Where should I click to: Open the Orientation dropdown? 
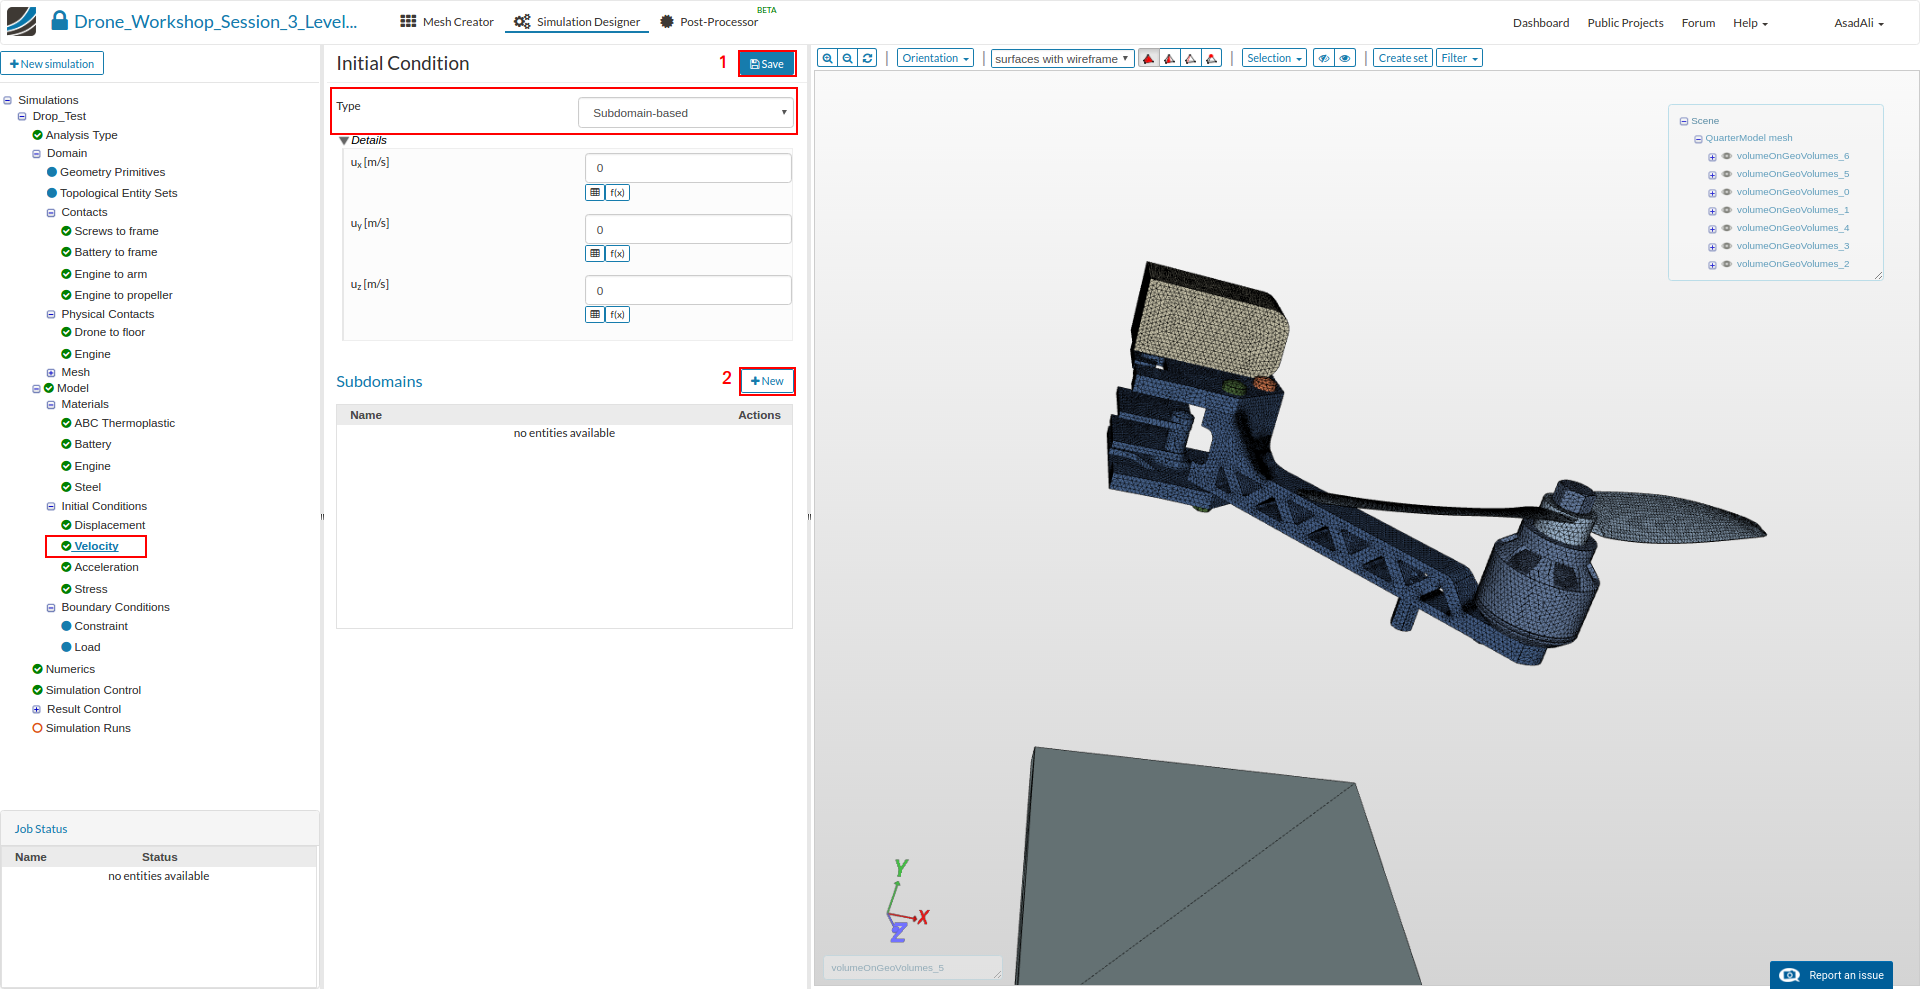(x=935, y=58)
